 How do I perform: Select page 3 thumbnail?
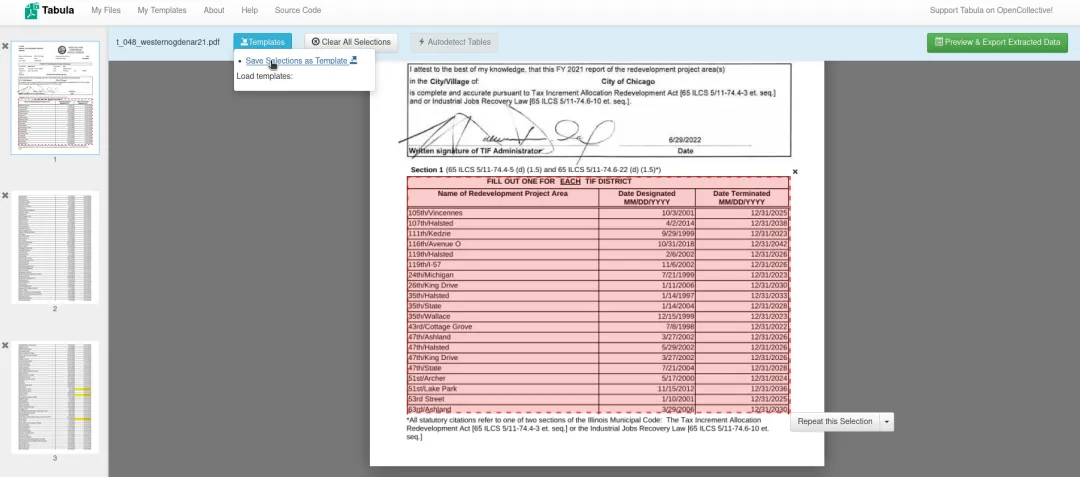(x=55, y=396)
